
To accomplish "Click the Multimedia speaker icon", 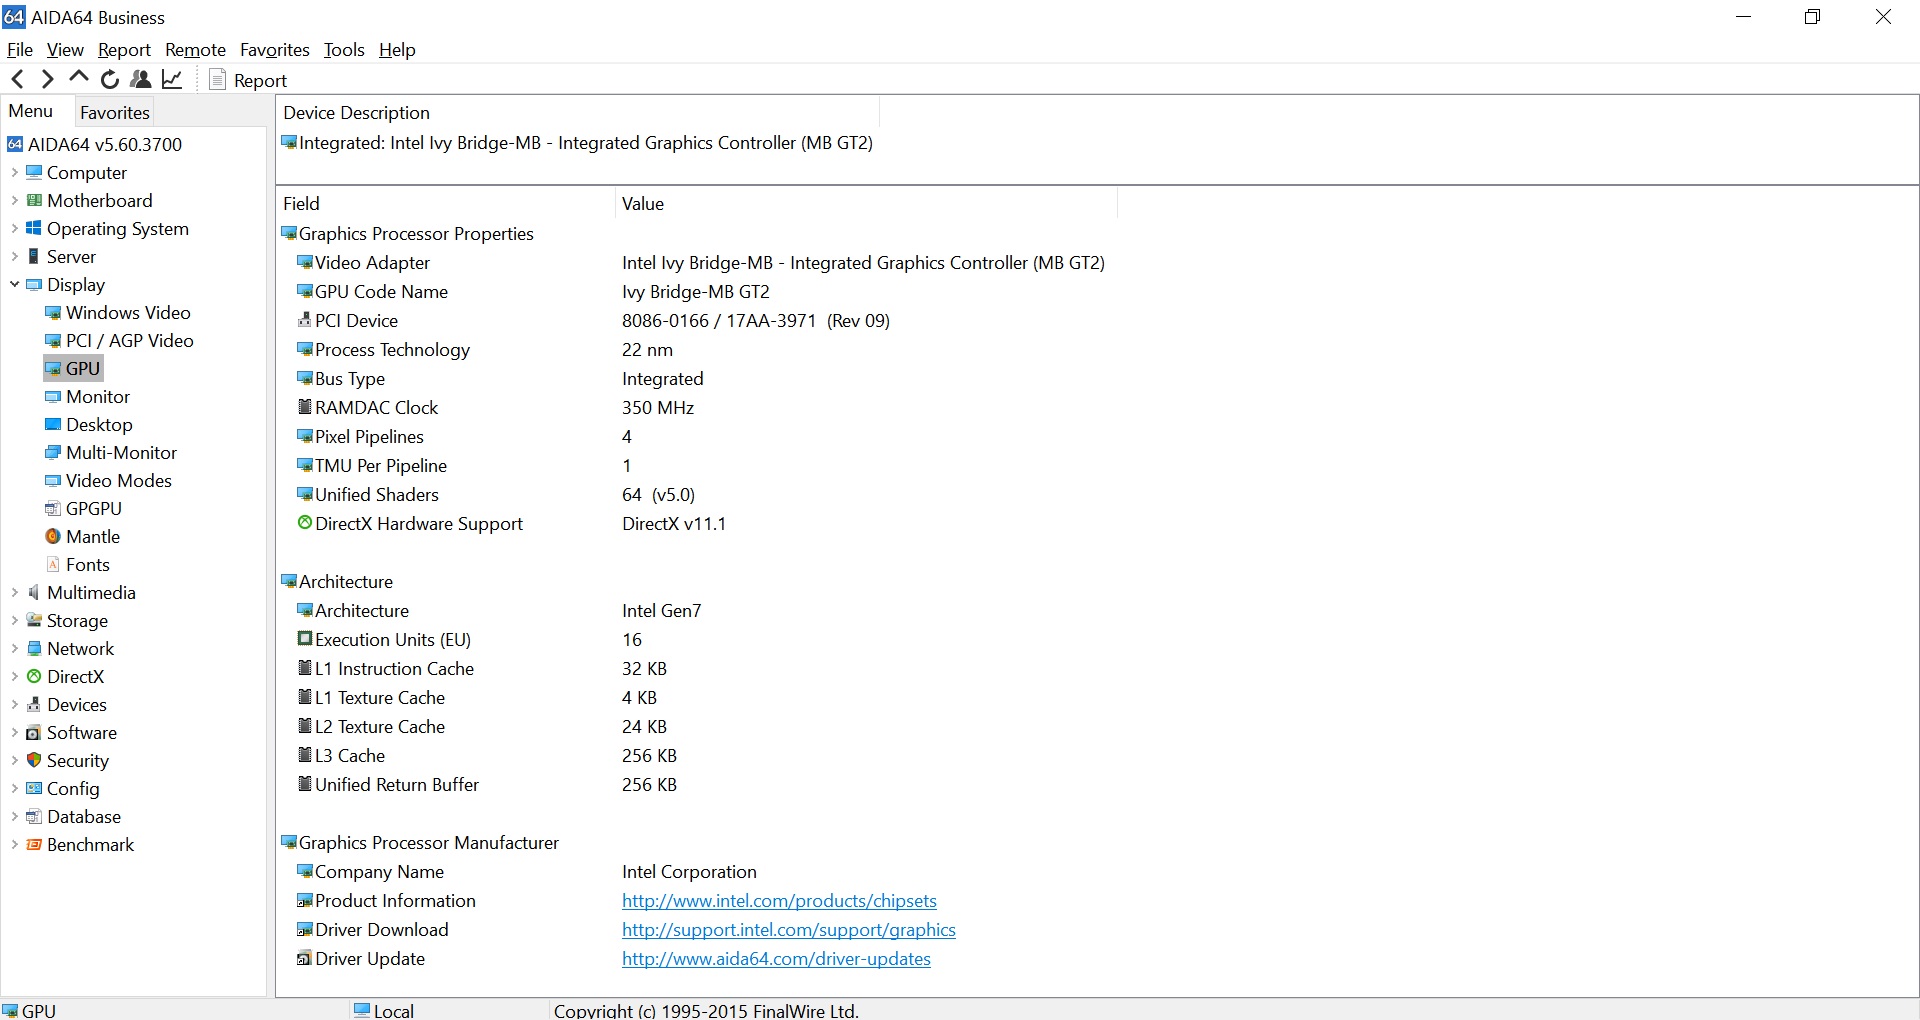I will [34, 592].
